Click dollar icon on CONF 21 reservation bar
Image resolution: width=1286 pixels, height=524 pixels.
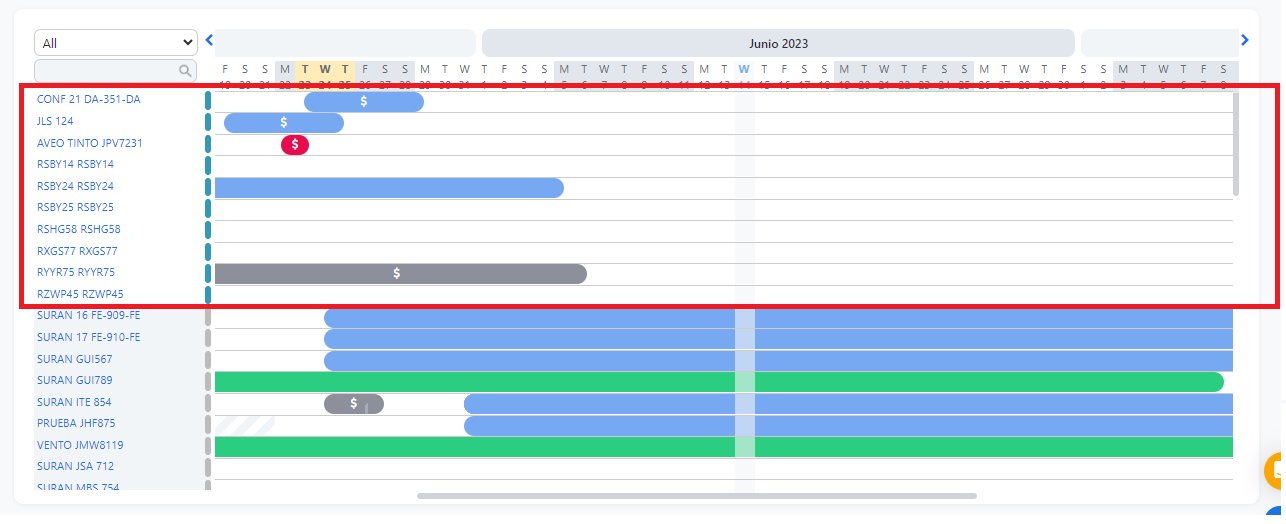(364, 102)
